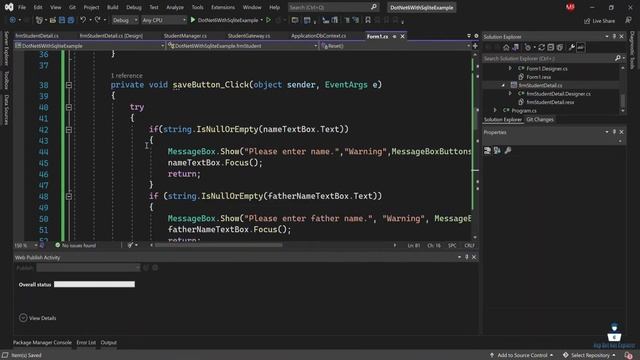Viewport: 640px width, 360px height.
Task: Click search magnifier in title bar
Action: (x=373, y=7)
